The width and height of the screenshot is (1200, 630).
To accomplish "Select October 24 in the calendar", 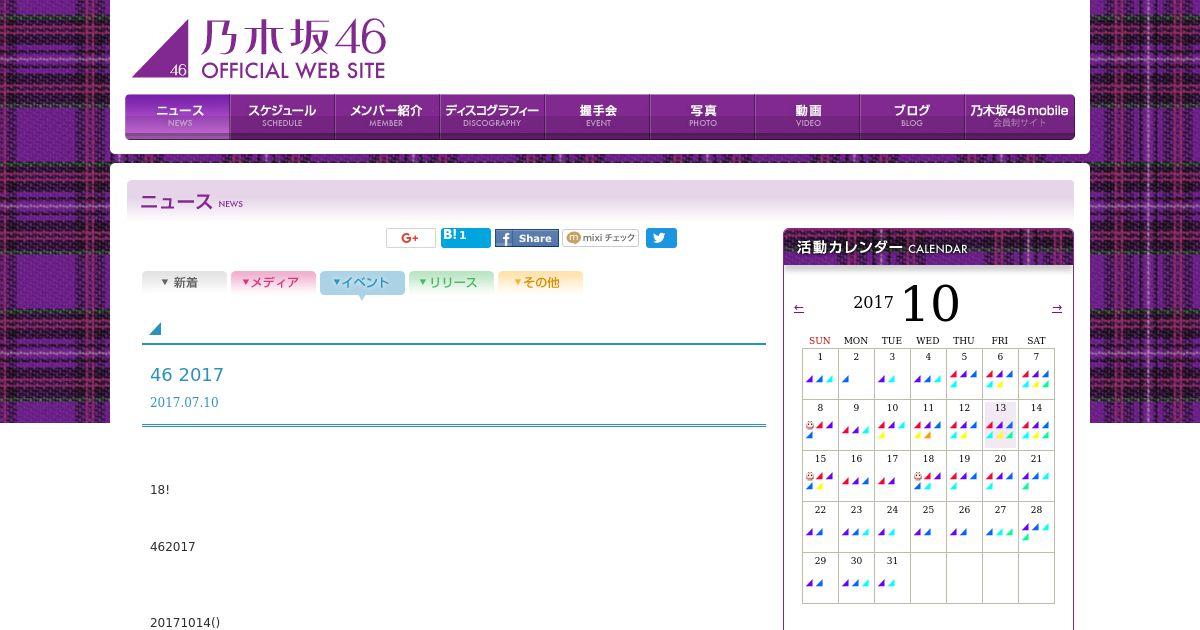I will (x=892, y=526).
